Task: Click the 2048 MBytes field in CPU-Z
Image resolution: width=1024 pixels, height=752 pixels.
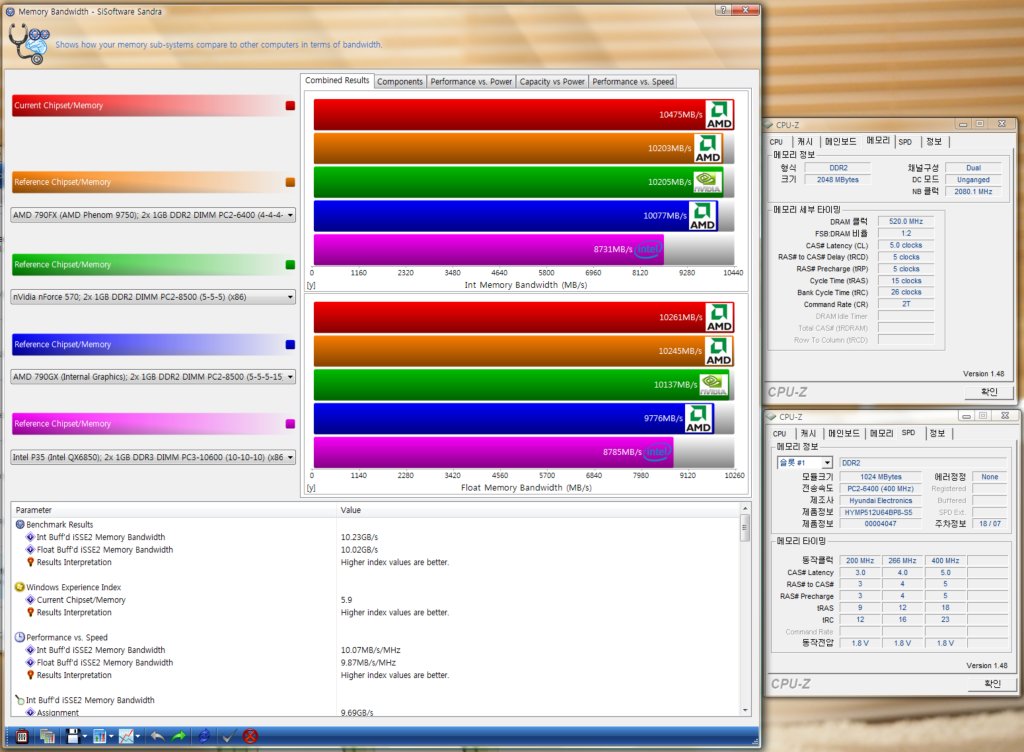Action: 838,180
